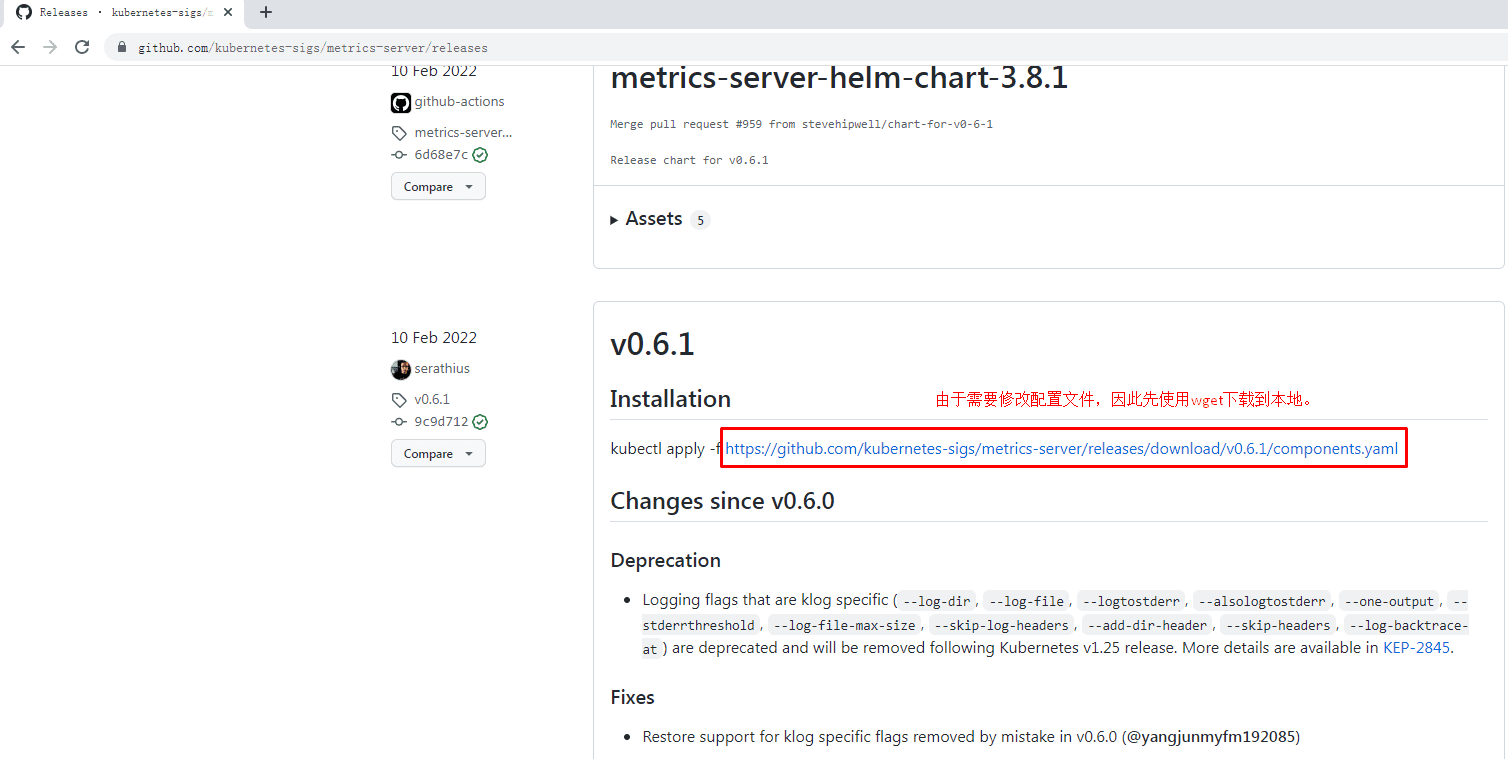Open the KEP-2845 link
This screenshot has height=759, width=1508.
pos(1416,647)
